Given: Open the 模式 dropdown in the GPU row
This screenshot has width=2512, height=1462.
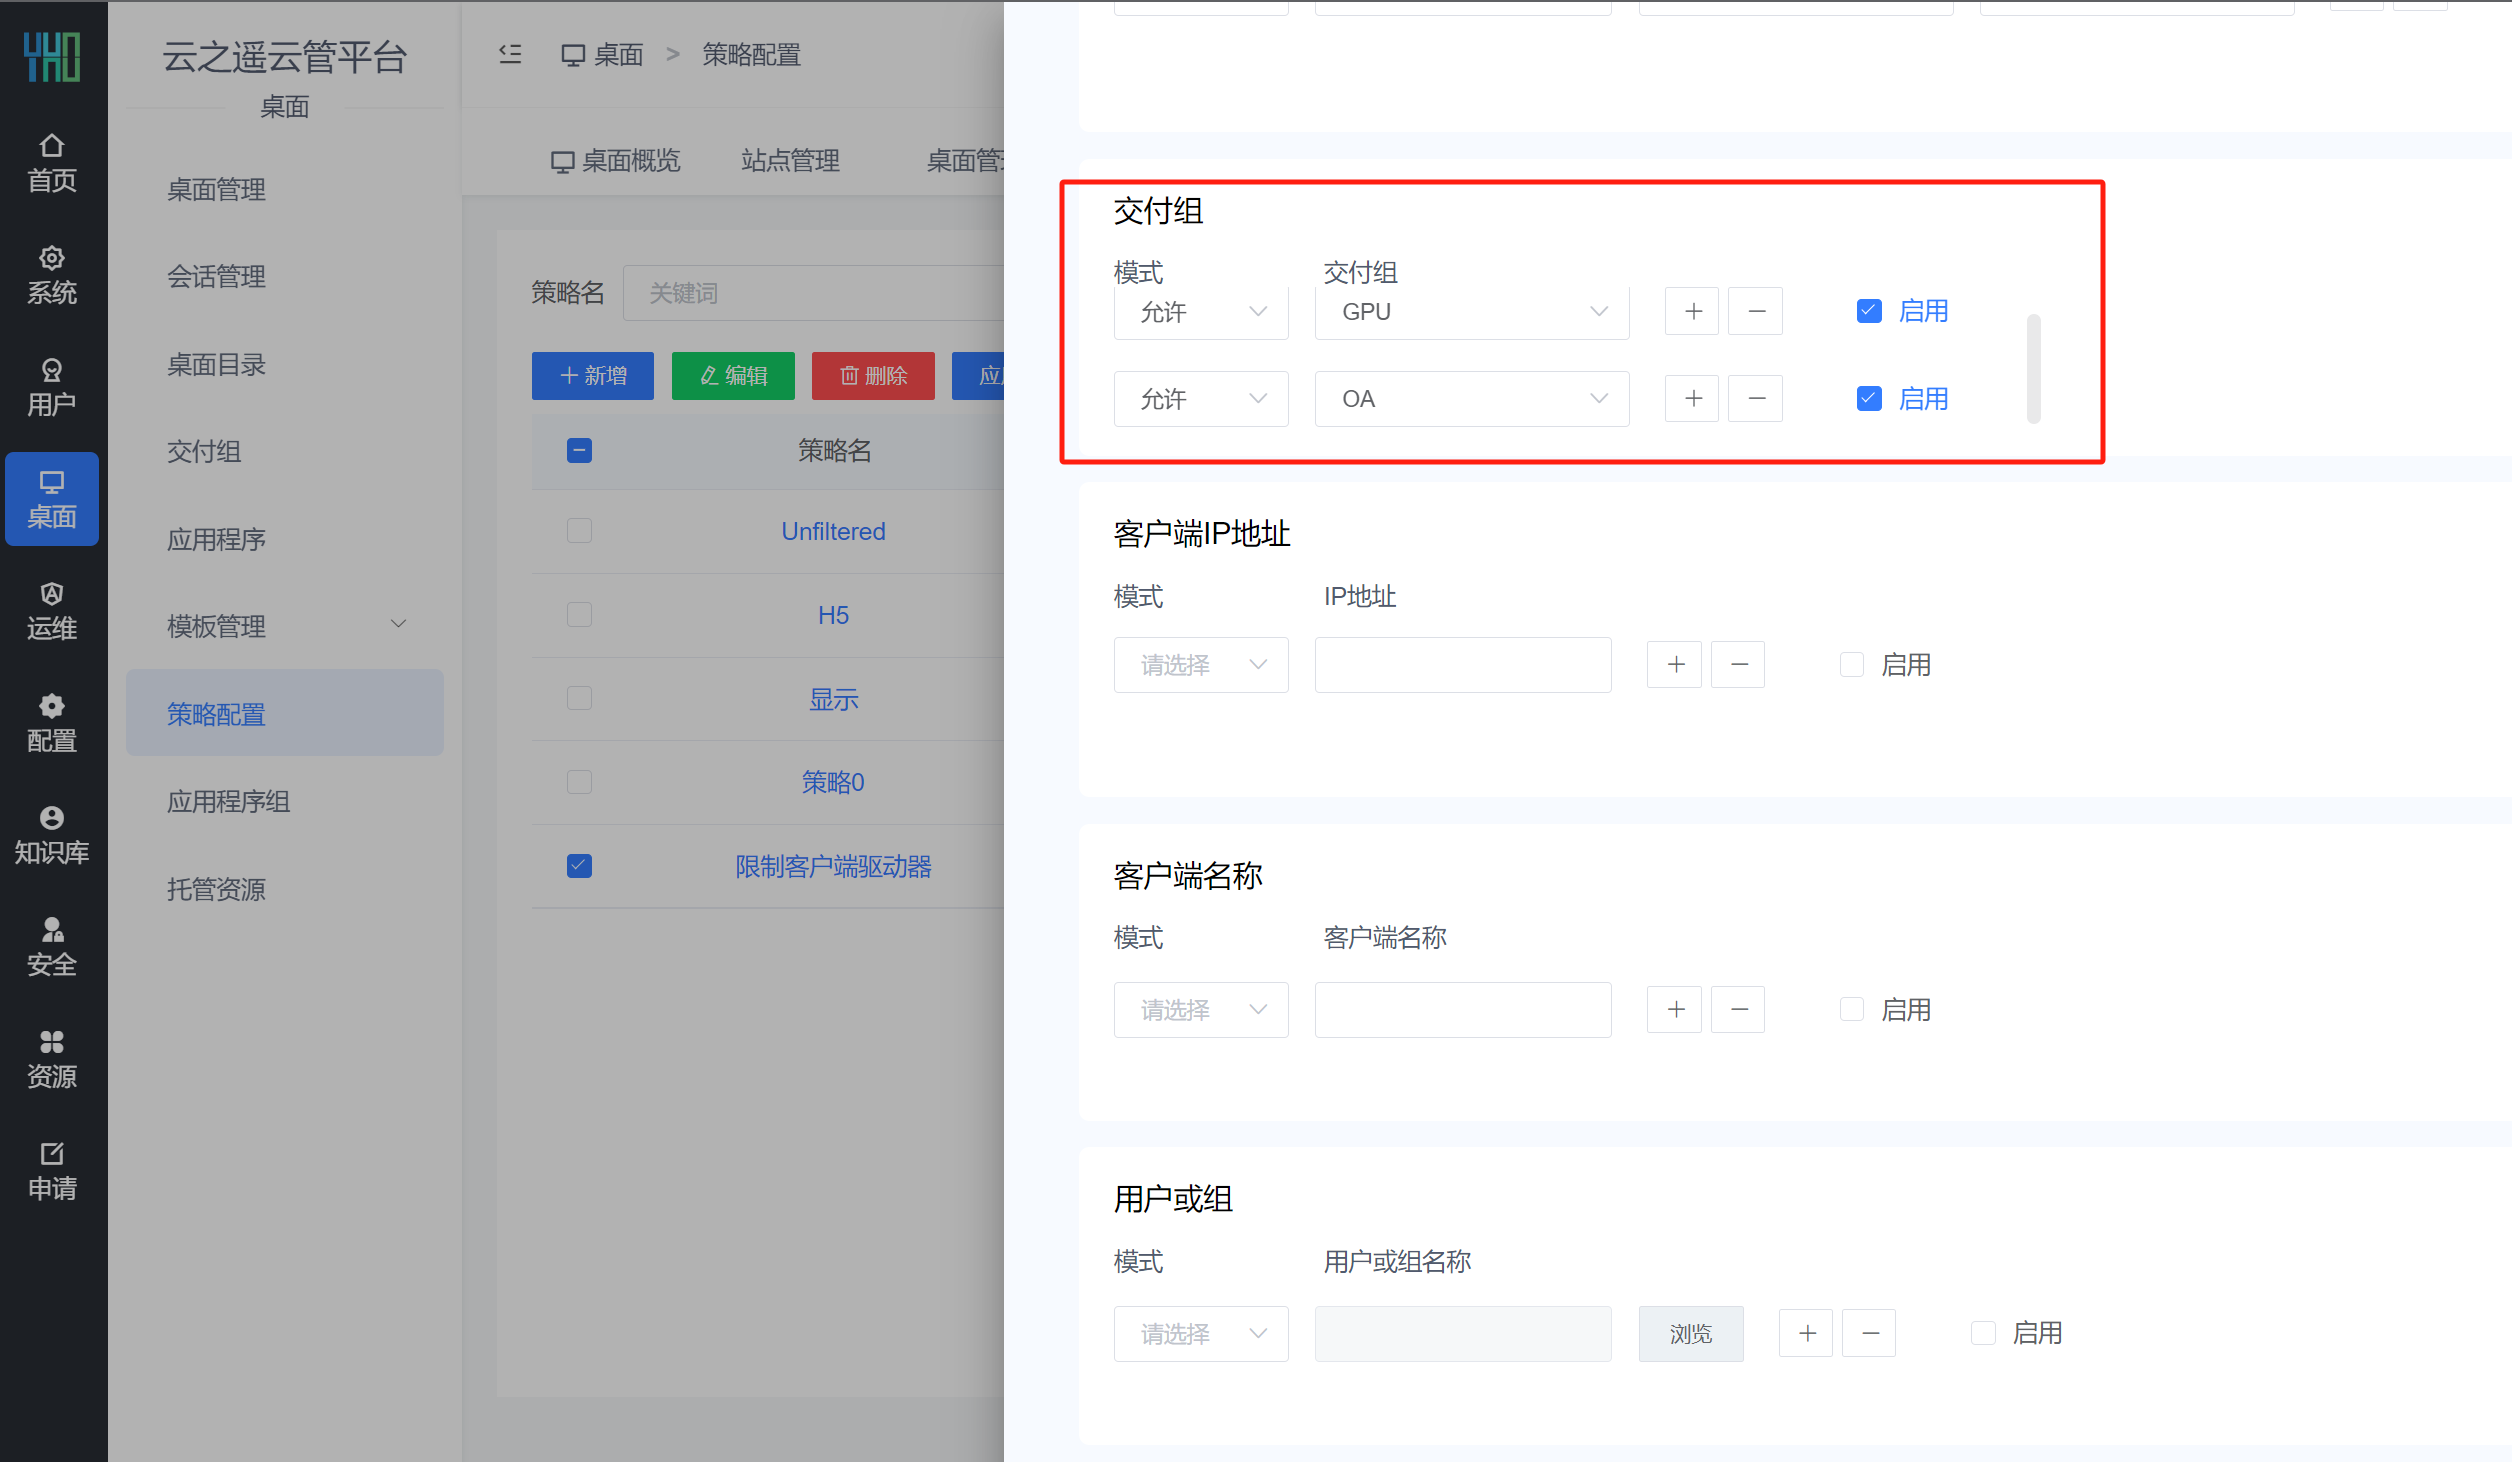Looking at the screenshot, I should [1201, 312].
